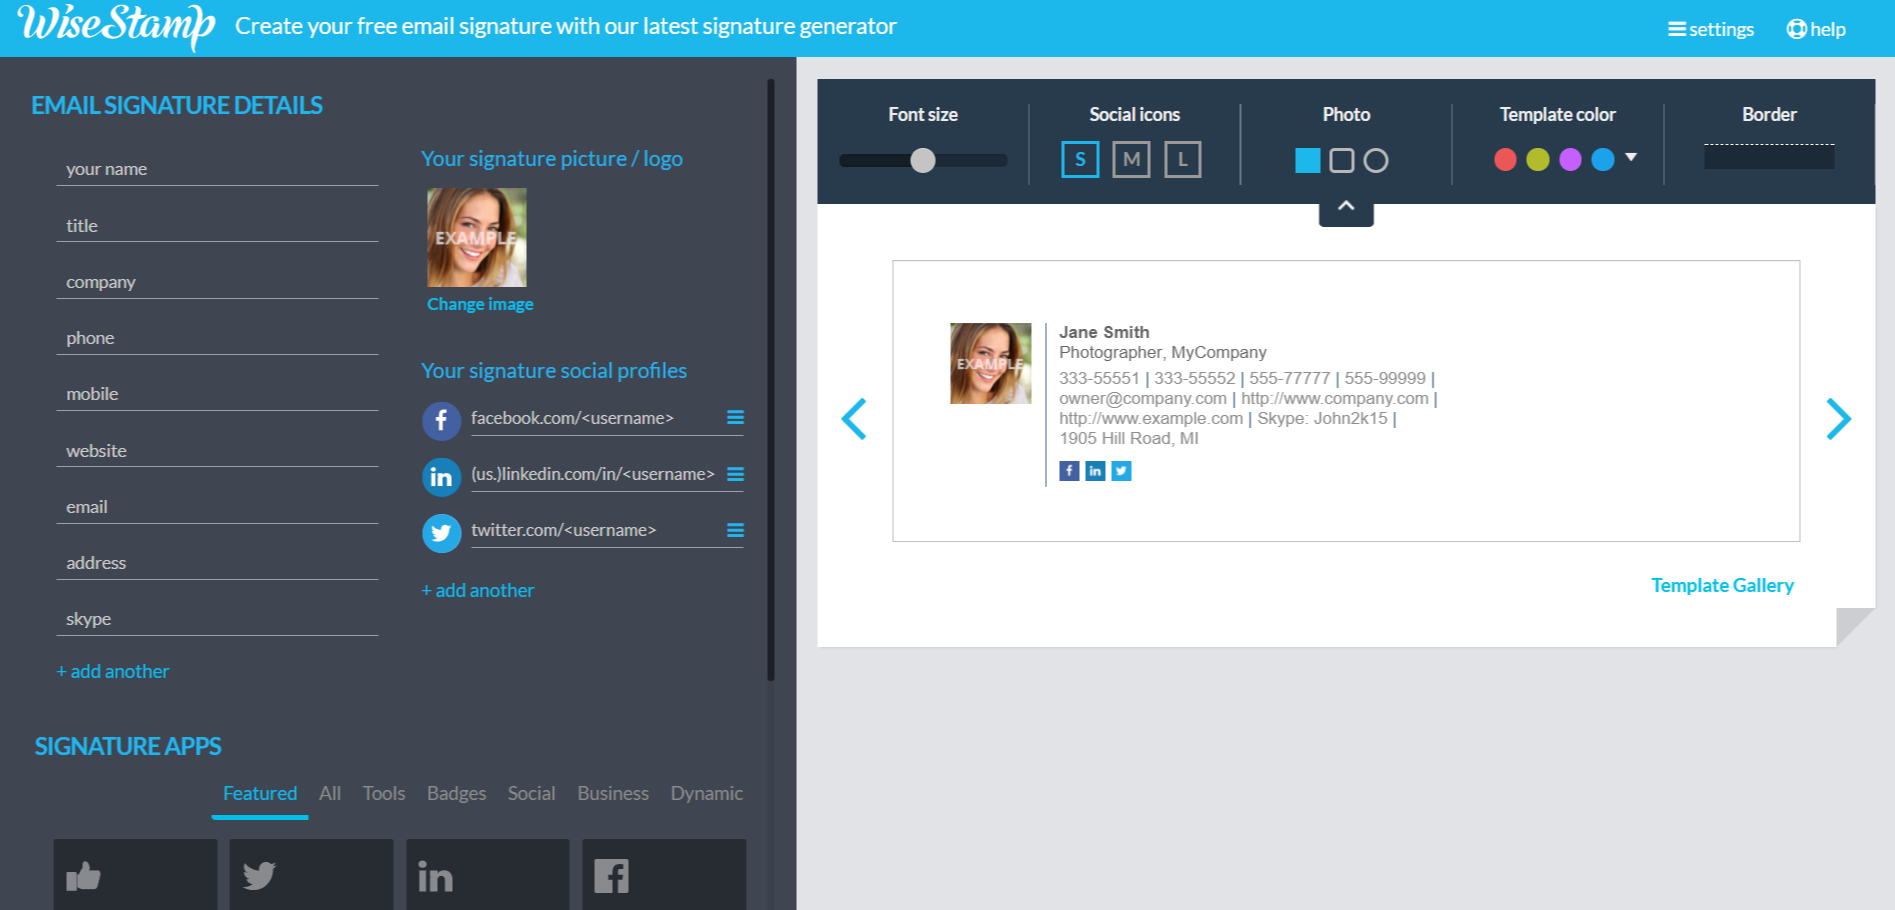Choose rounded square photo shape
Viewport: 1895px width, 910px height.
pyautogui.click(x=1342, y=160)
